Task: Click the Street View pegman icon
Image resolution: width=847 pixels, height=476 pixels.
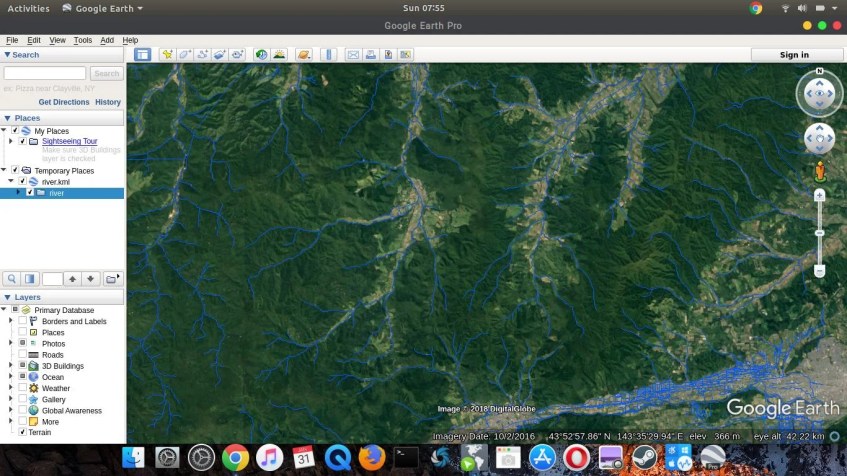Action: [820, 171]
